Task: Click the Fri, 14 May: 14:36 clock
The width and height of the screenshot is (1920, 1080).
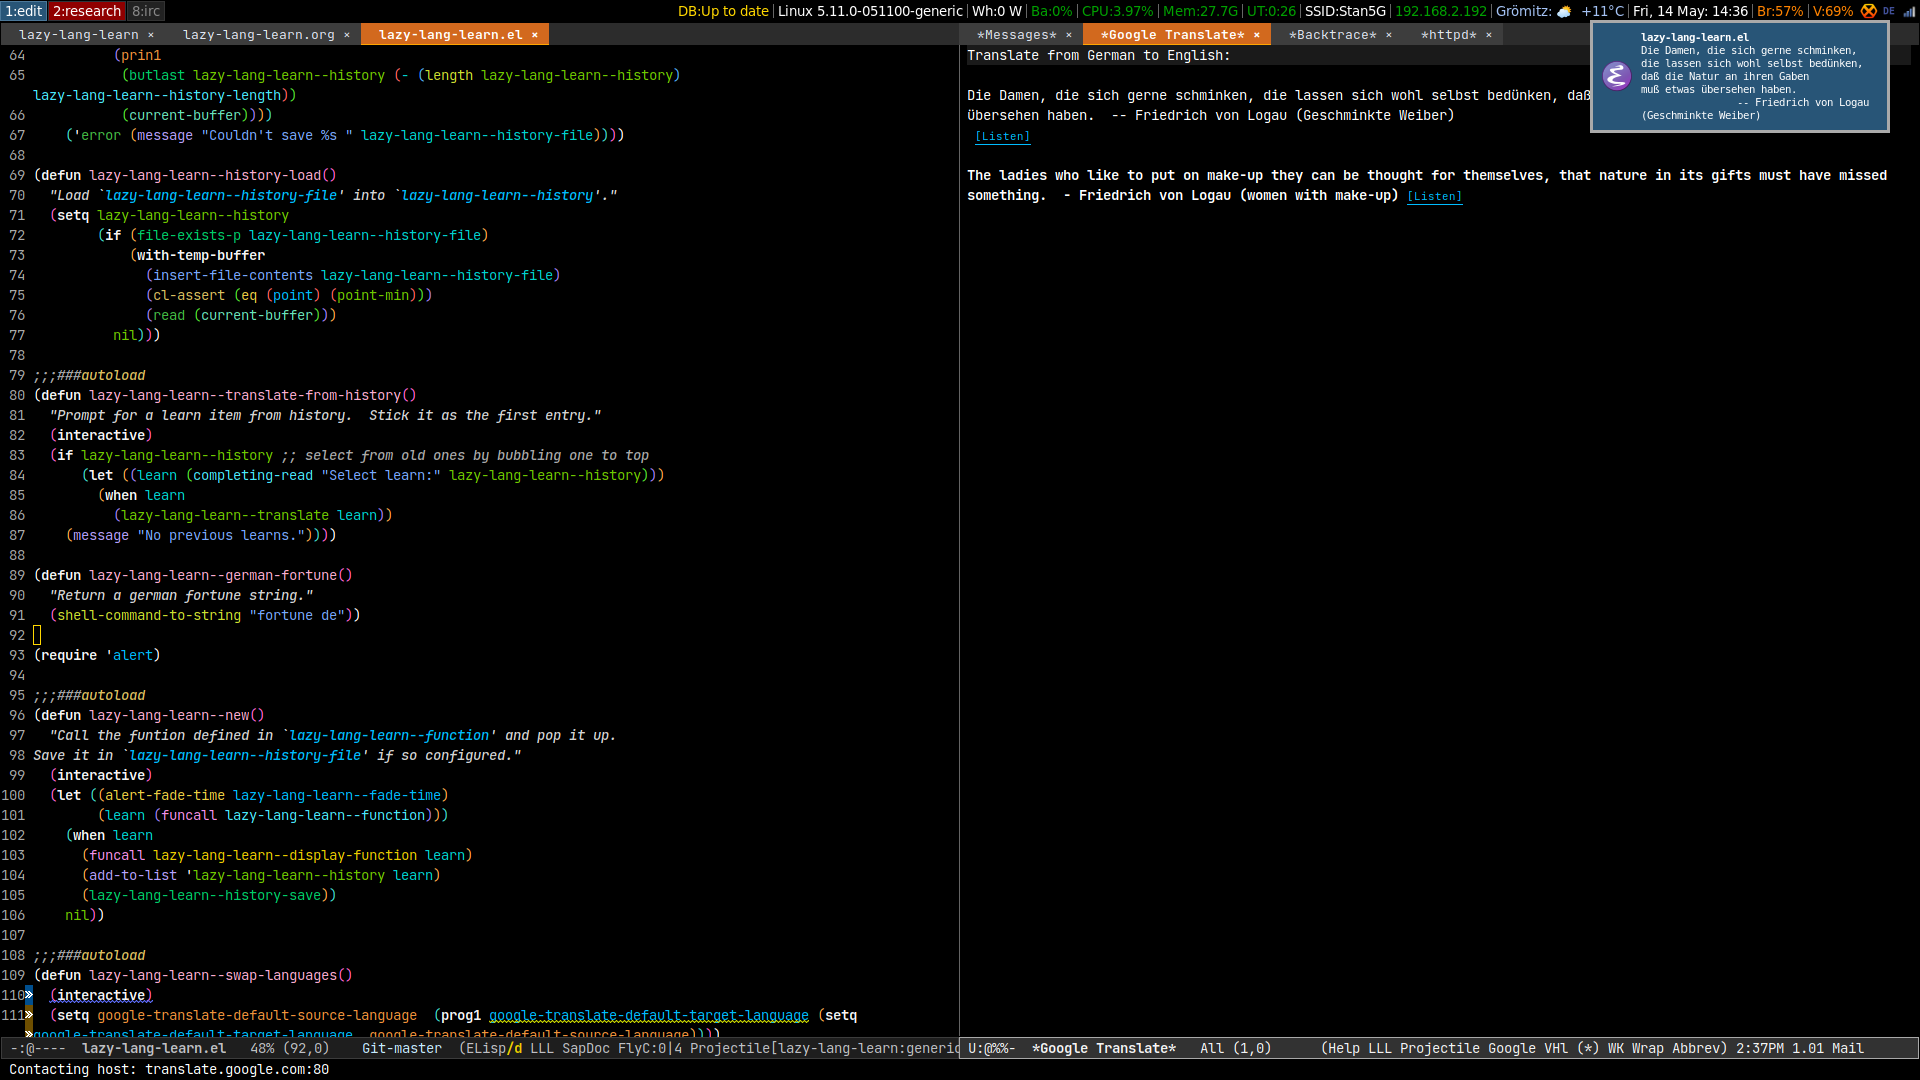Action: (1690, 11)
